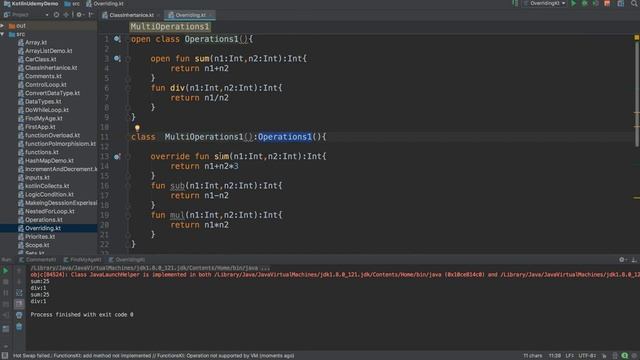Viewport: 640px width, 360px height.
Task: Stop the process with the red stop icon
Action: (x=607, y=4)
